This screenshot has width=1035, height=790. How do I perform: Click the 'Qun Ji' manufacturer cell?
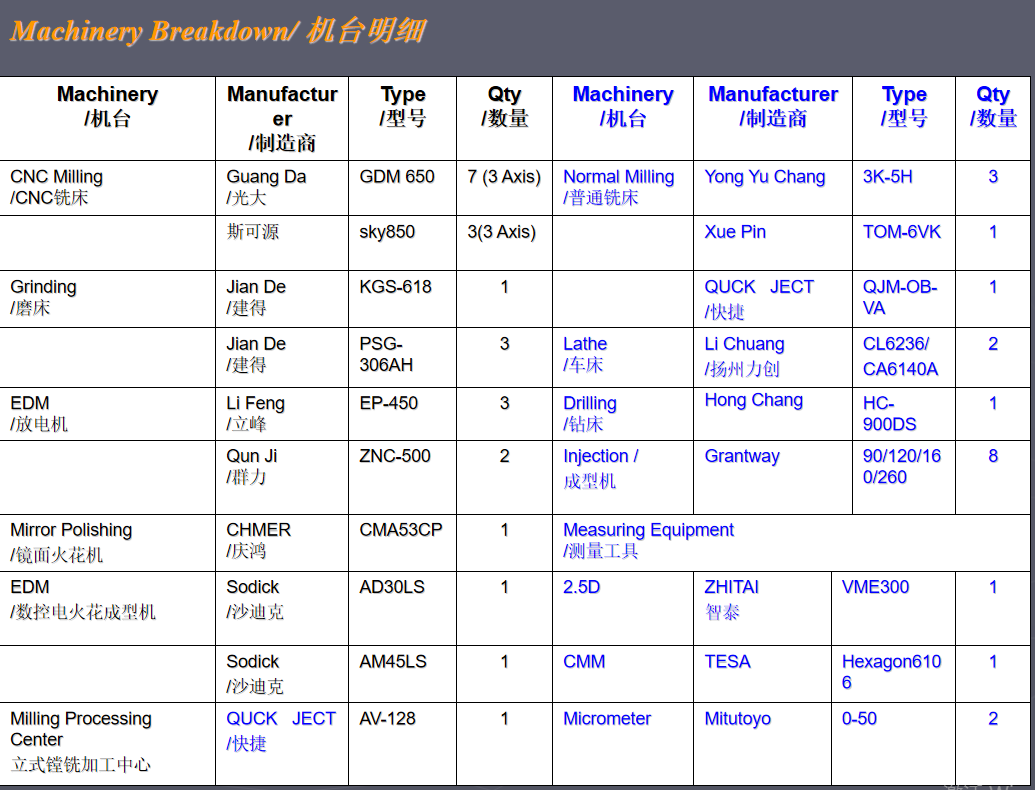click(x=282, y=477)
